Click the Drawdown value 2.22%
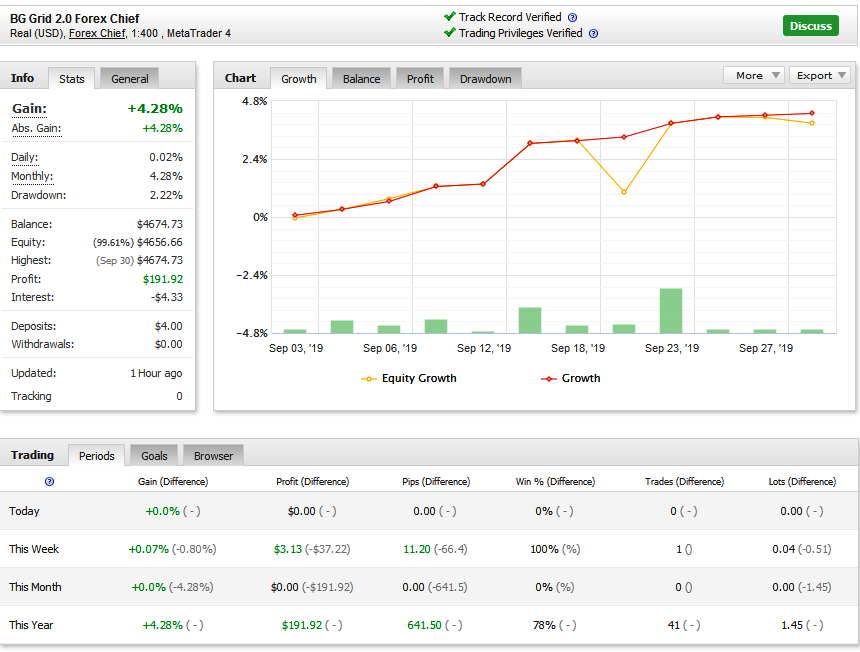 pyautogui.click(x=166, y=195)
